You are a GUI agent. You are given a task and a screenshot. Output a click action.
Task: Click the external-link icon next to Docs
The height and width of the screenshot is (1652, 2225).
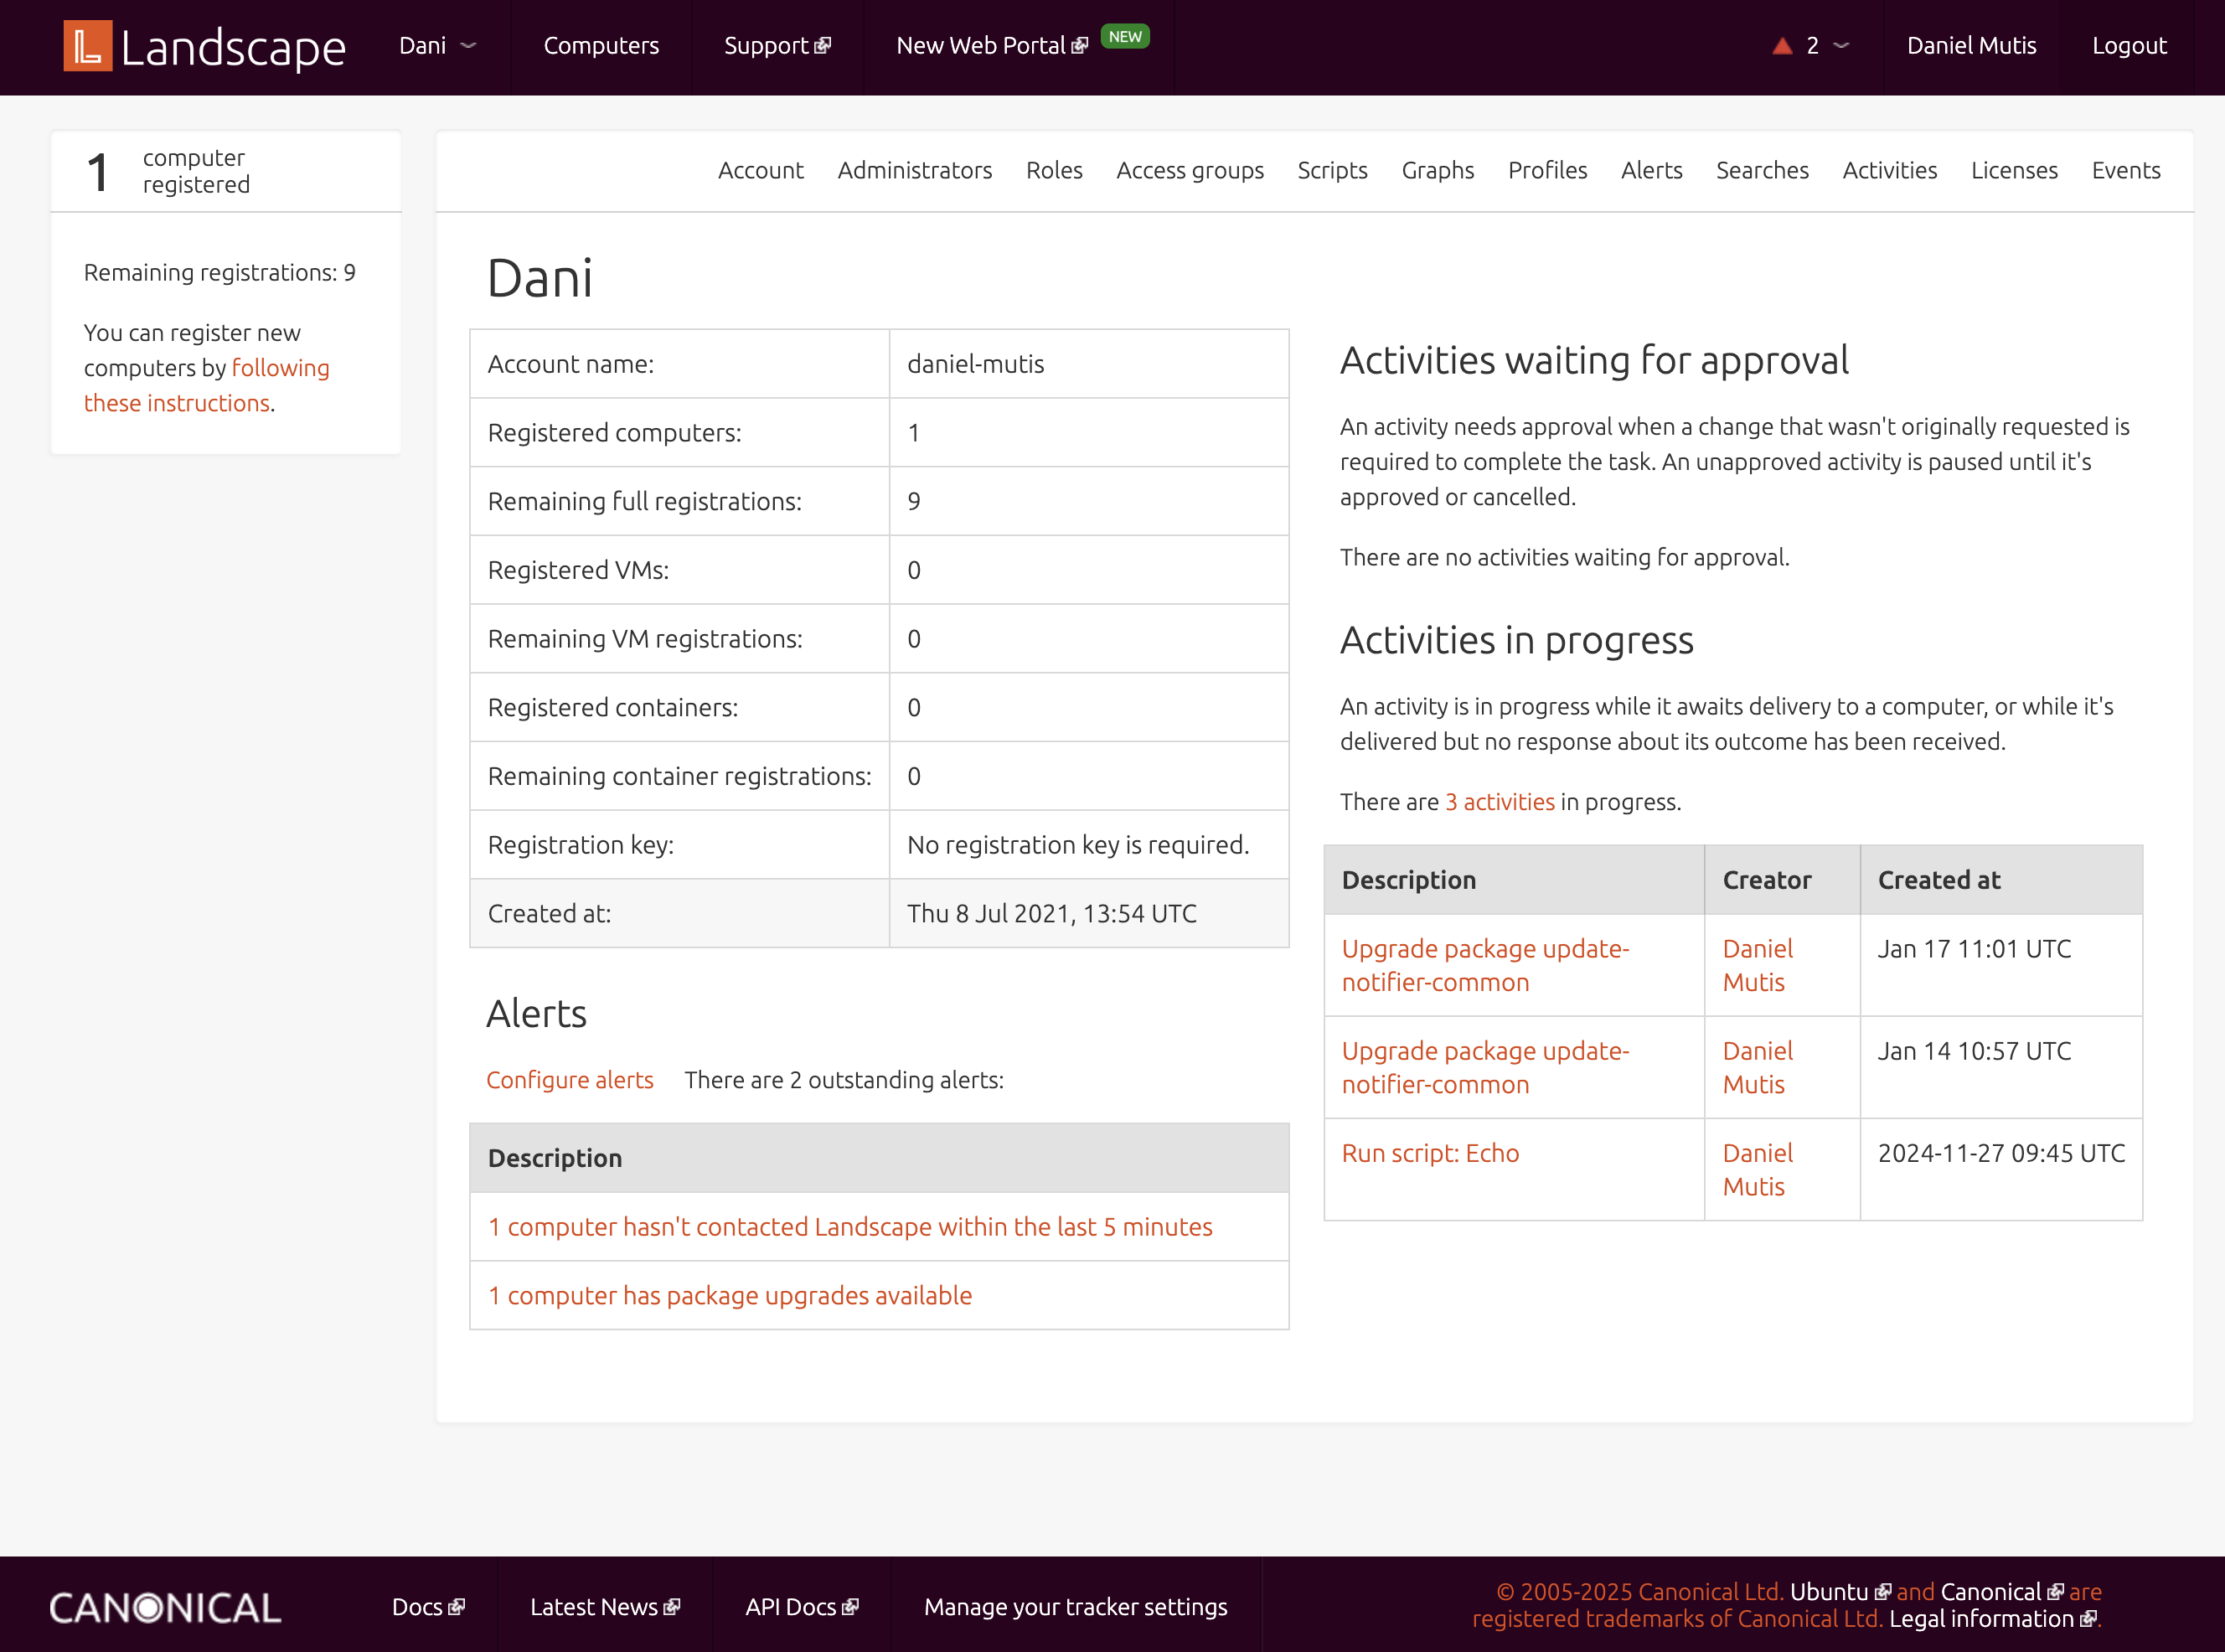click(456, 1607)
